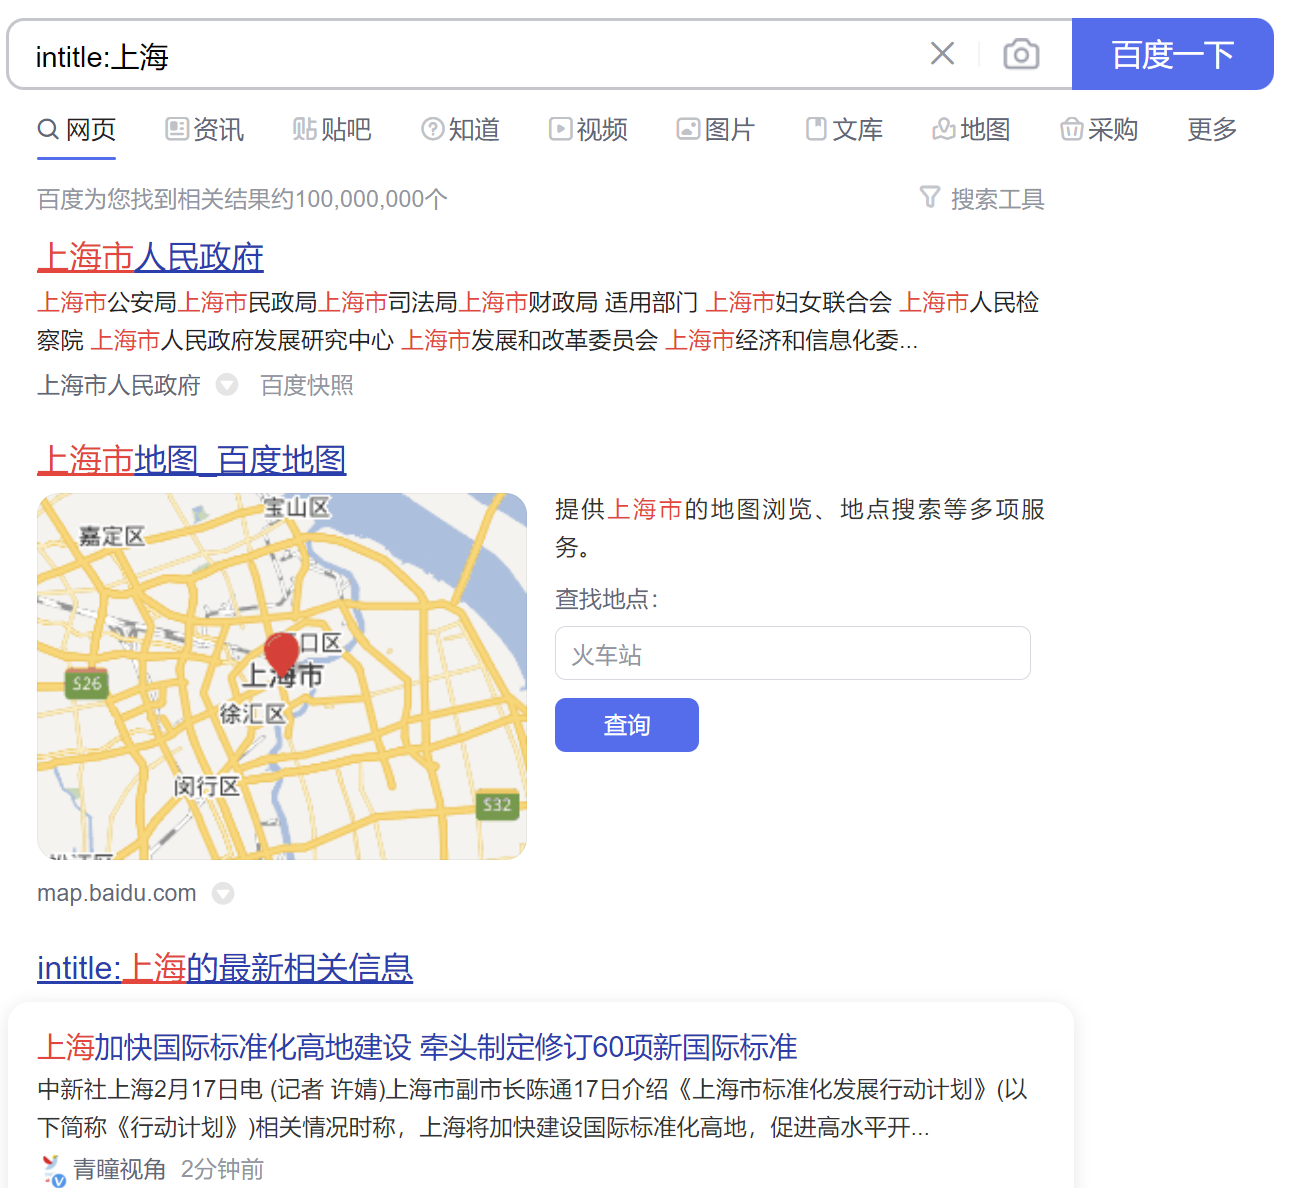Expand dropdown arrow beside map.baidu.com
Image resolution: width=1290 pixels, height=1188 pixels.
223,894
